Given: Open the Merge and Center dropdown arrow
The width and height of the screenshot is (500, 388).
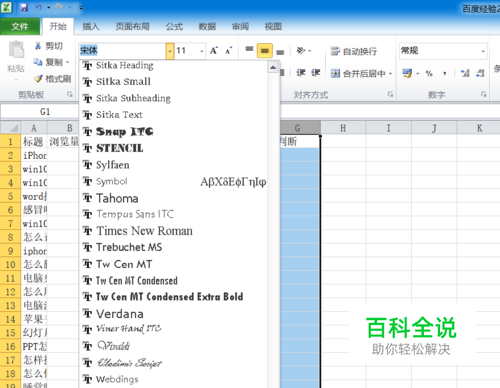Looking at the screenshot, I should (x=390, y=73).
